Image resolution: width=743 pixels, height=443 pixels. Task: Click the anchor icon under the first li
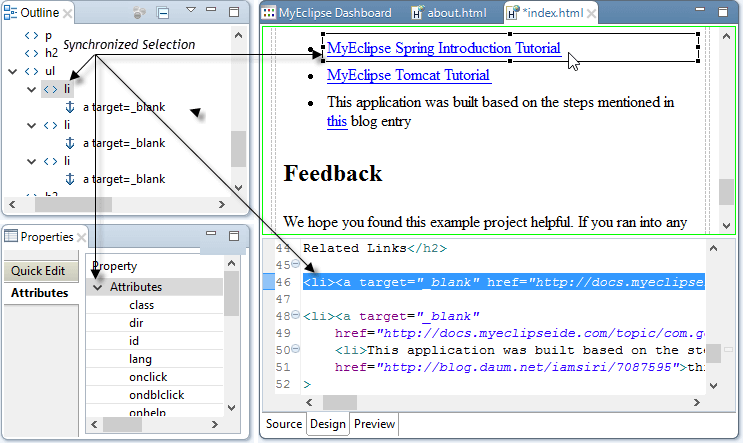[70, 107]
